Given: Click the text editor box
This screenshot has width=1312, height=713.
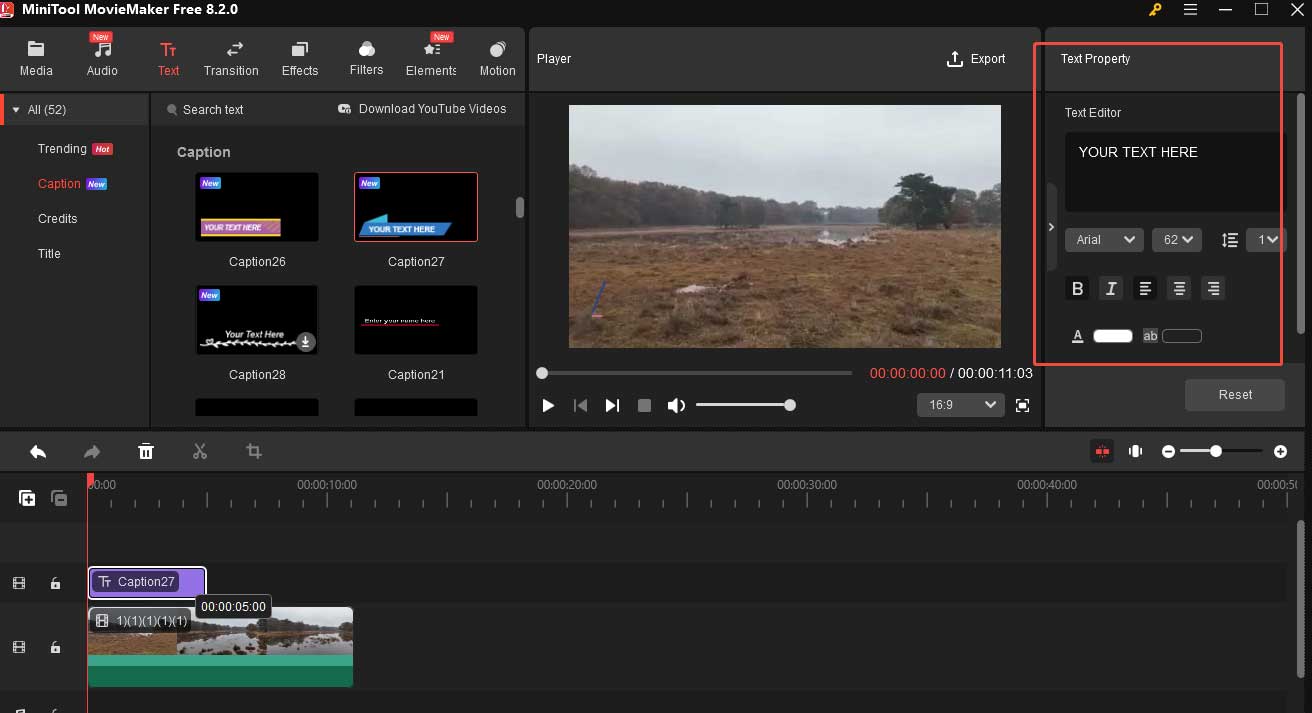Looking at the screenshot, I should point(1174,171).
